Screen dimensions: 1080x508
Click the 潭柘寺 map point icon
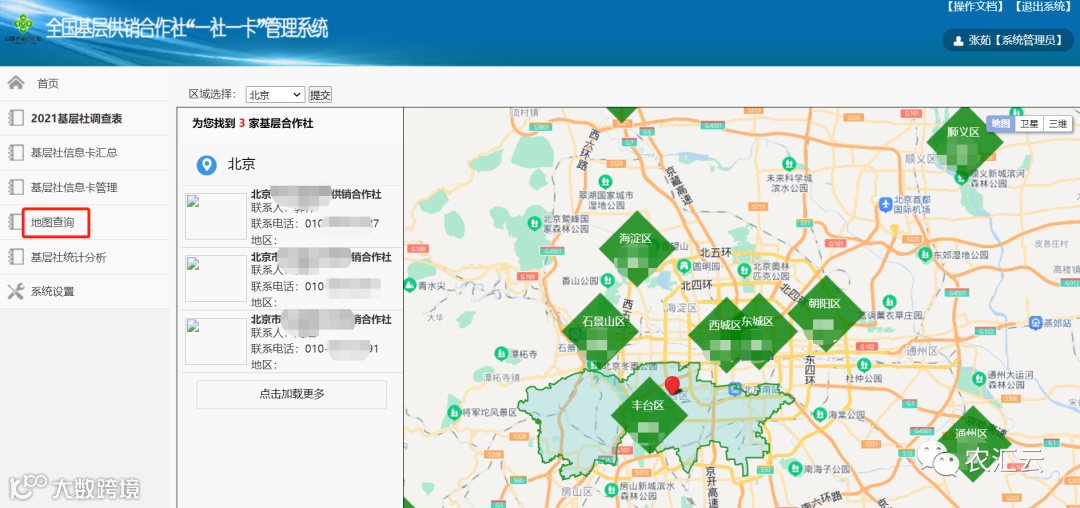point(502,353)
